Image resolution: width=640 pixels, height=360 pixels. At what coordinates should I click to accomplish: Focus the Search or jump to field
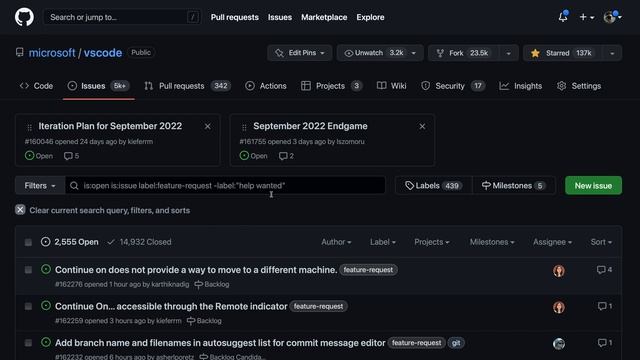pyautogui.click(x=122, y=17)
